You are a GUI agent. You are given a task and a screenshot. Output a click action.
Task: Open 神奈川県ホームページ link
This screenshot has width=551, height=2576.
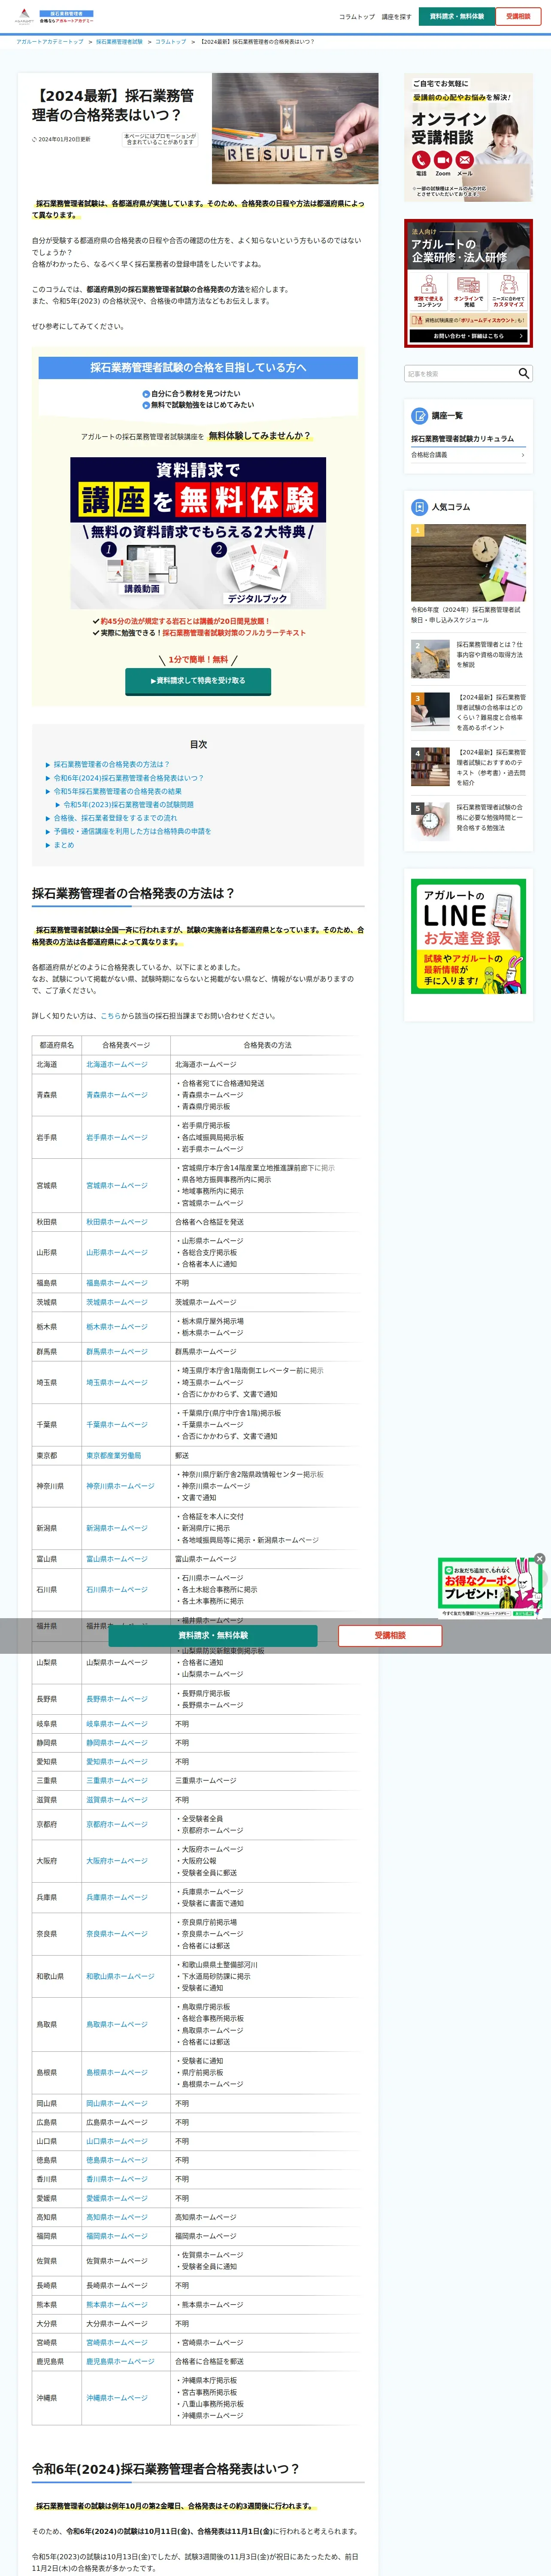(x=120, y=1486)
